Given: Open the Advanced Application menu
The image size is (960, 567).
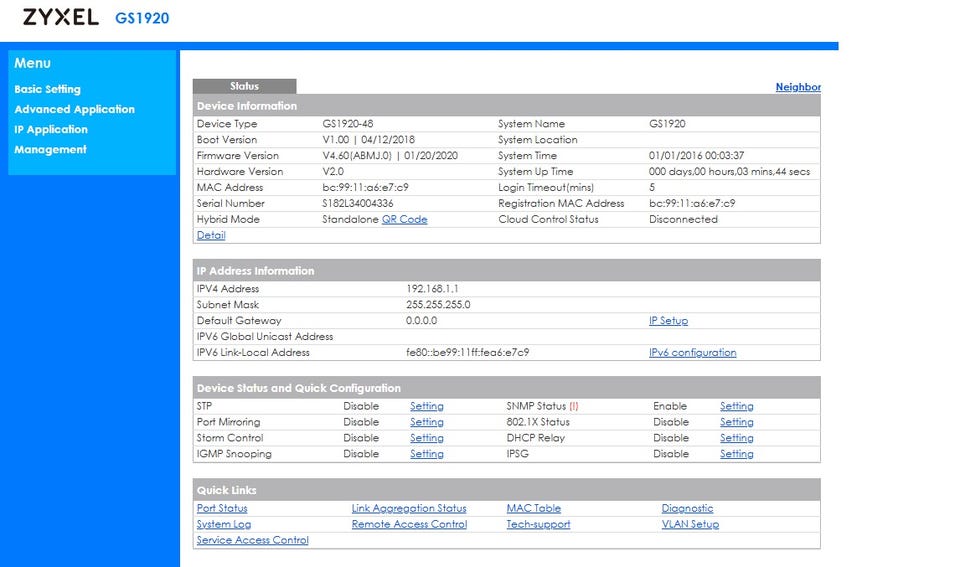Looking at the screenshot, I should coord(75,110).
